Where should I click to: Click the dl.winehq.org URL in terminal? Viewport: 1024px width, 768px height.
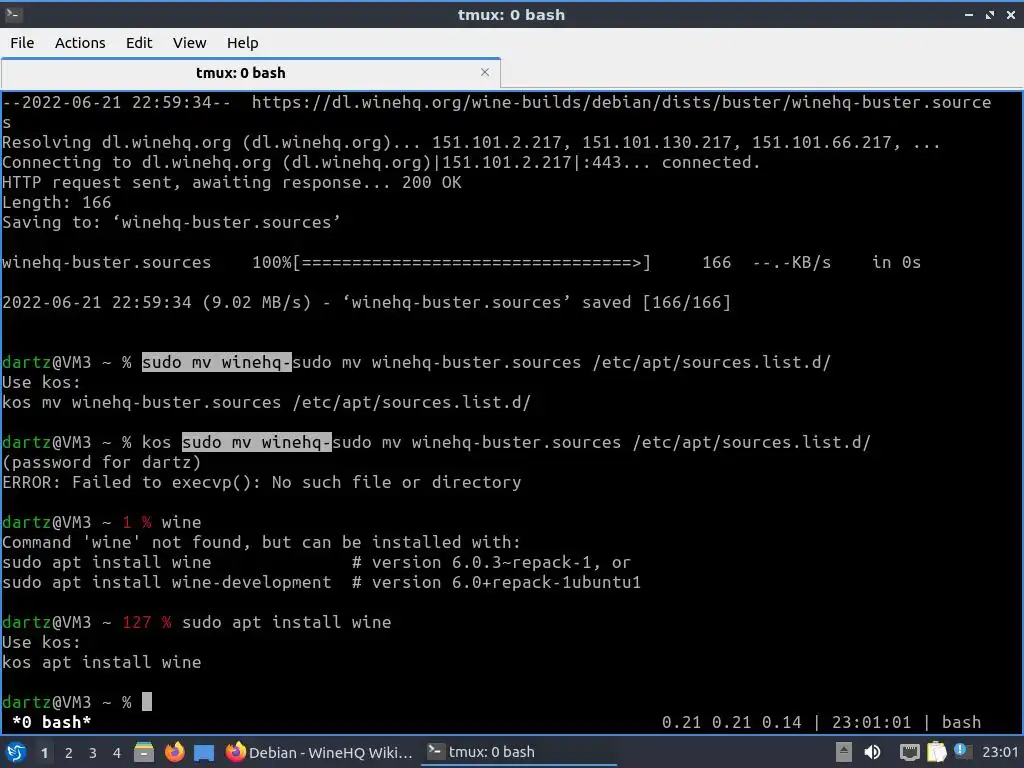coord(622,102)
